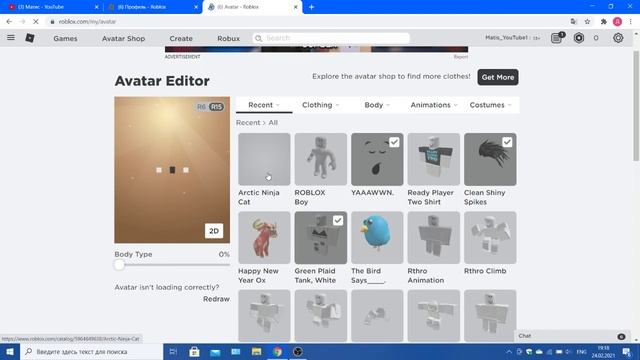Expand the Body category dropdown
The image size is (640, 360).
pos(377,105)
